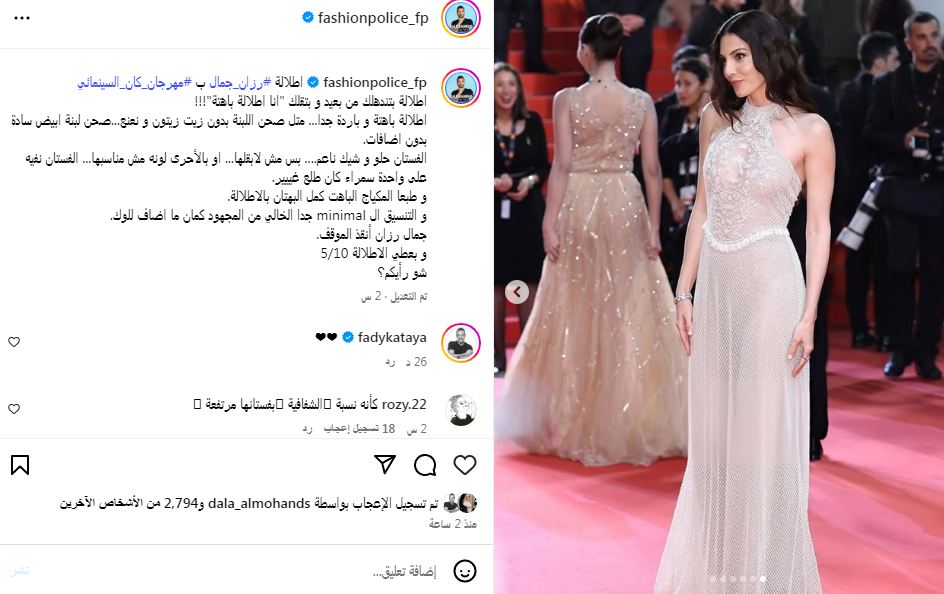Open fashionpolice_fp header profile picture
Image resolution: width=944 pixels, height=594 pixels.
pyautogui.click(x=461, y=19)
